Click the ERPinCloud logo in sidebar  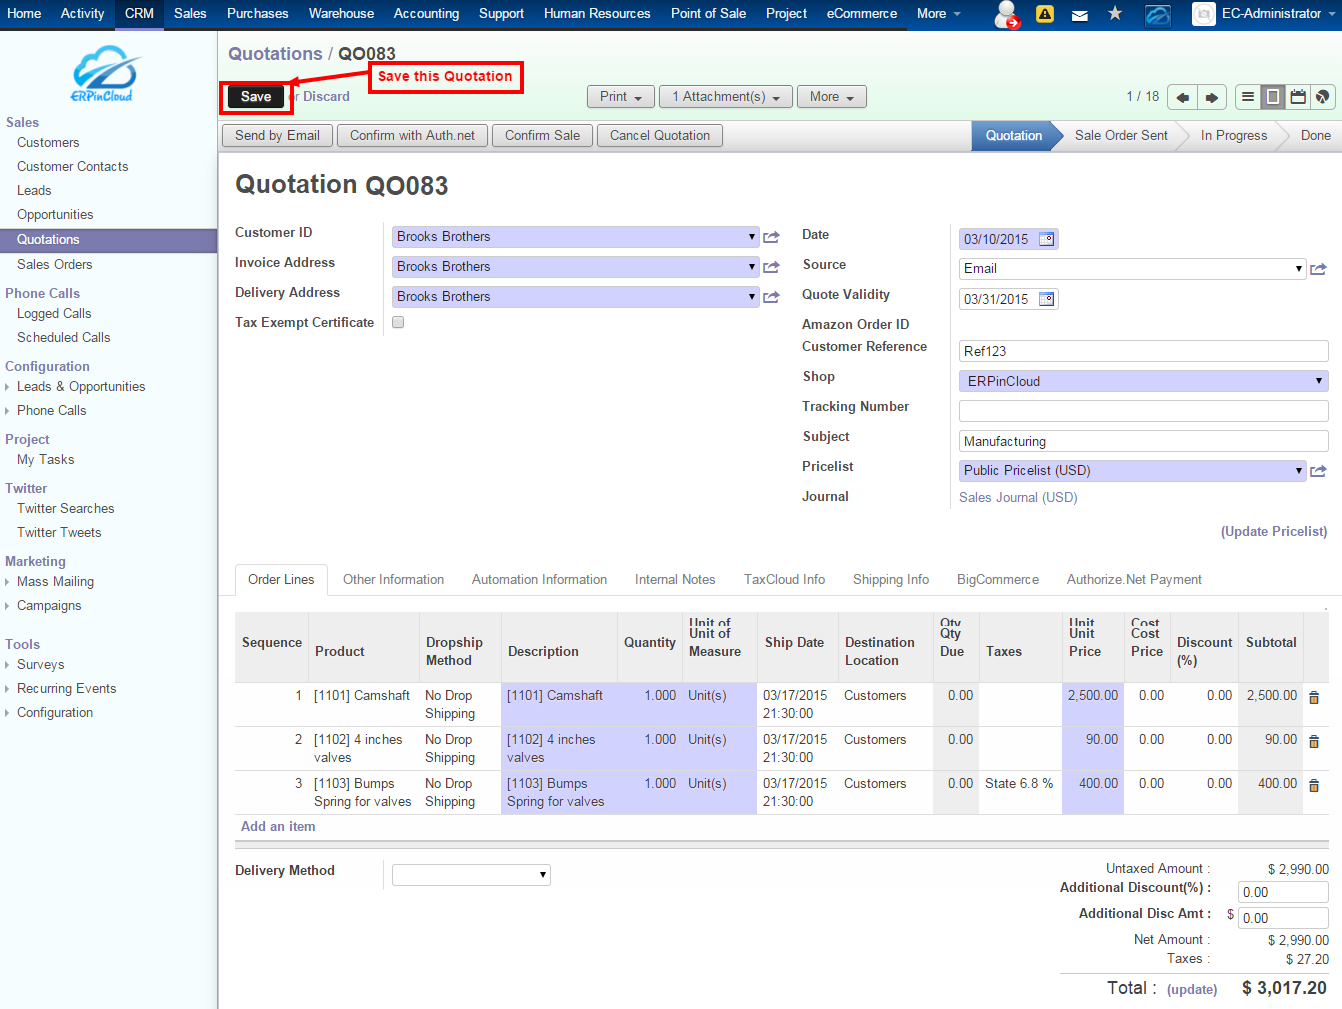[103, 73]
